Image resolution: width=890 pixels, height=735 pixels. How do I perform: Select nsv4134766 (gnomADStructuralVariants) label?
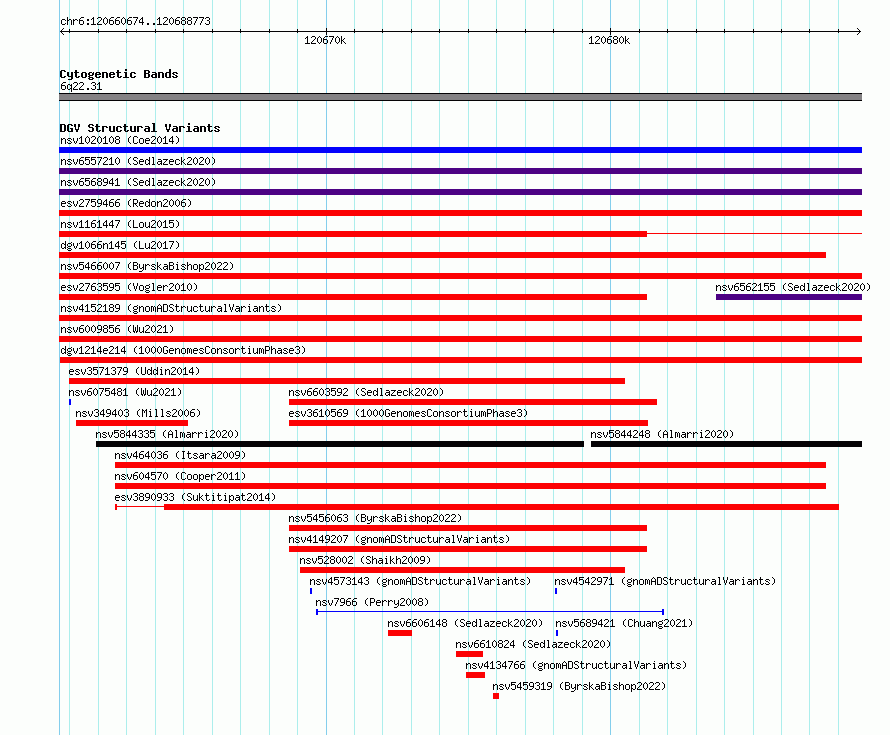pos(576,665)
